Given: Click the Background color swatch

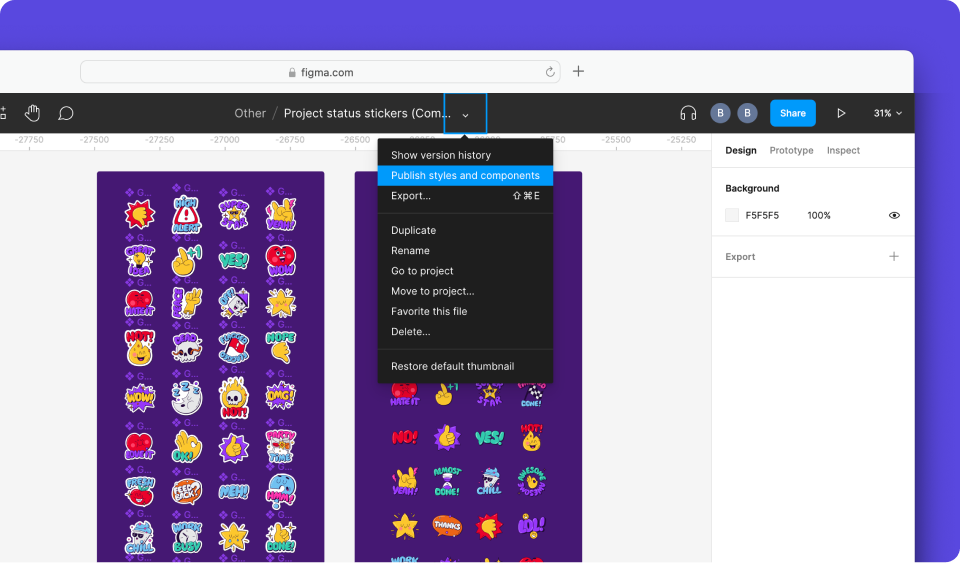Looking at the screenshot, I should tap(732, 215).
